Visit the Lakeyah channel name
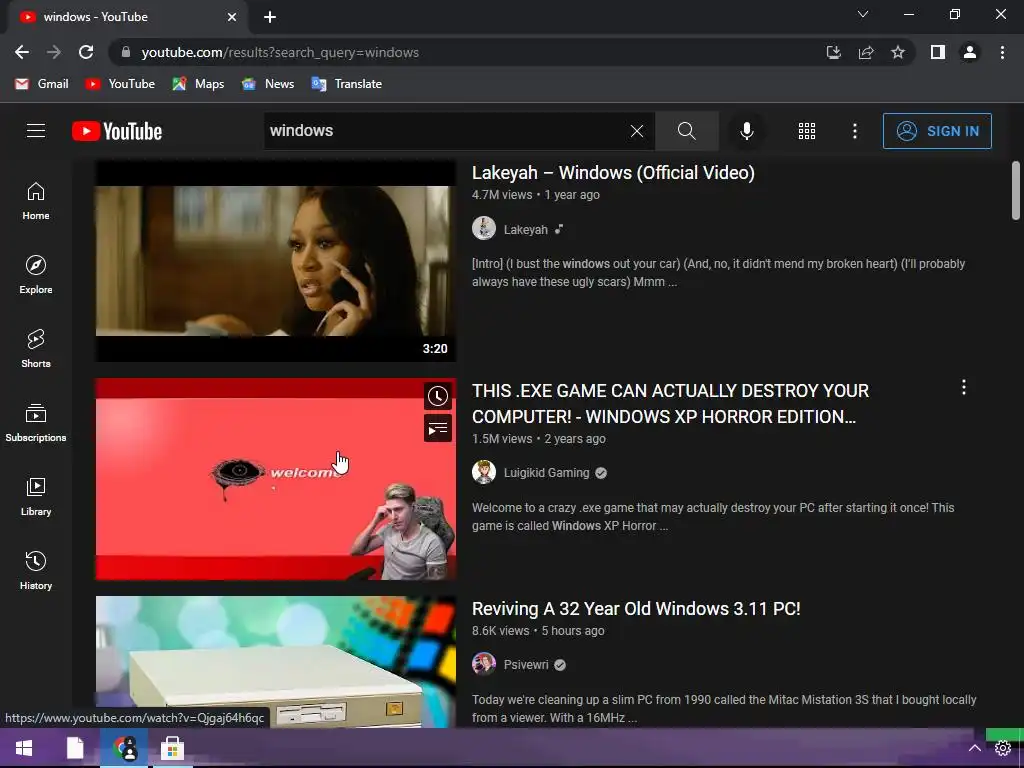 (x=526, y=229)
